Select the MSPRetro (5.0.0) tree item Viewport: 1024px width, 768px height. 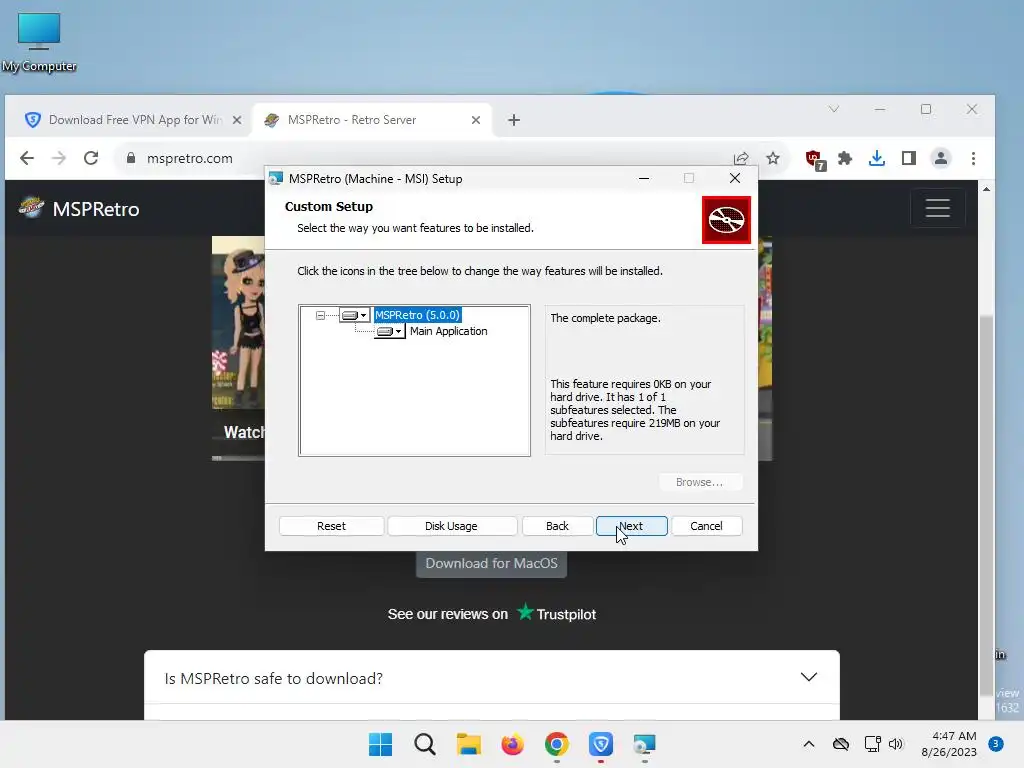pyautogui.click(x=417, y=315)
